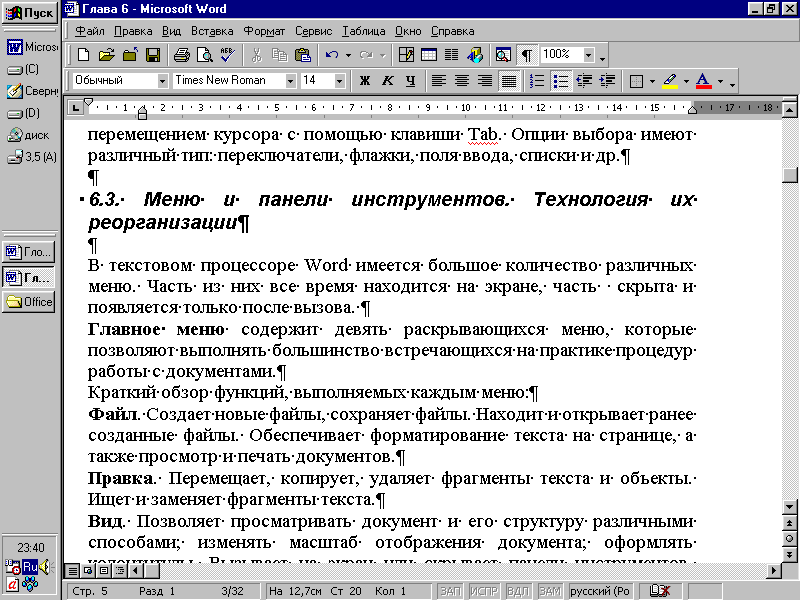Open the Tables and Borders toolbar icon
This screenshot has width=800, height=600.
coord(406,55)
